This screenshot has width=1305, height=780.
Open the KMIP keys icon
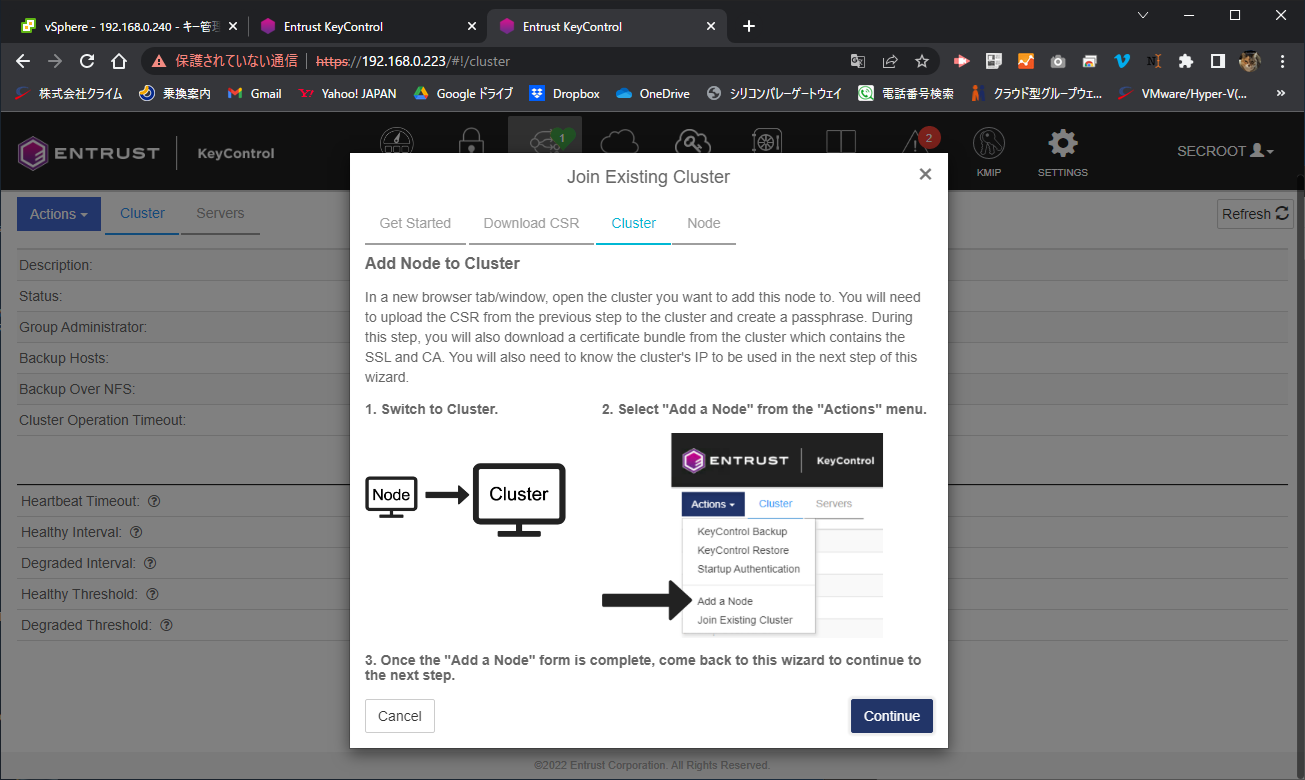[988, 152]
